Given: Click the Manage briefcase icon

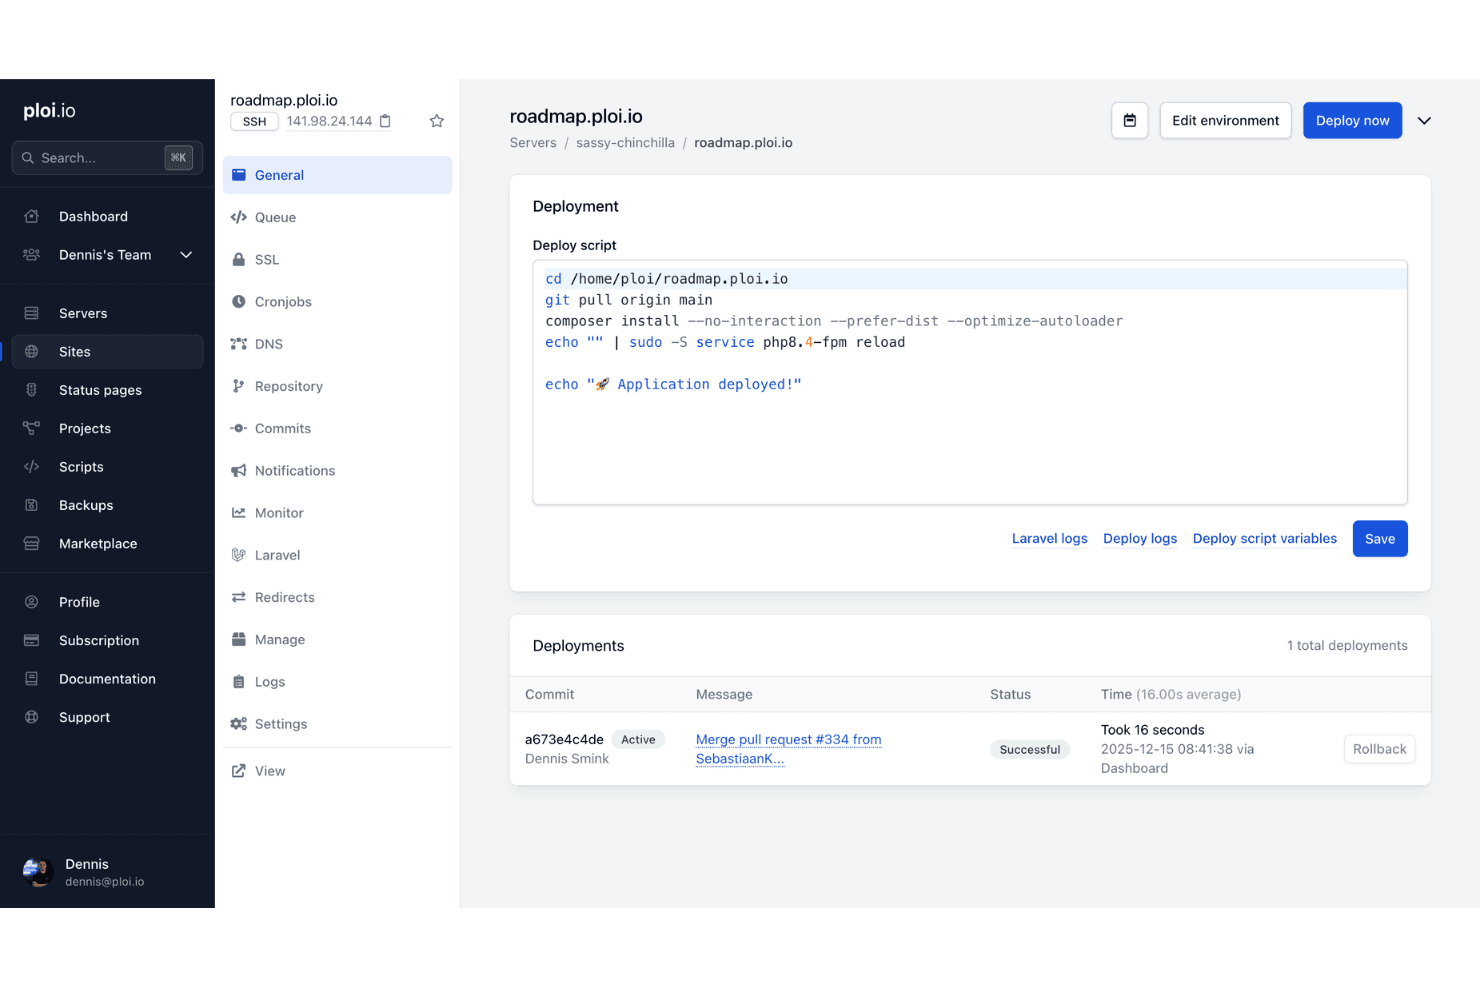Looking at the screenshot, I should (x=239, y=639).
